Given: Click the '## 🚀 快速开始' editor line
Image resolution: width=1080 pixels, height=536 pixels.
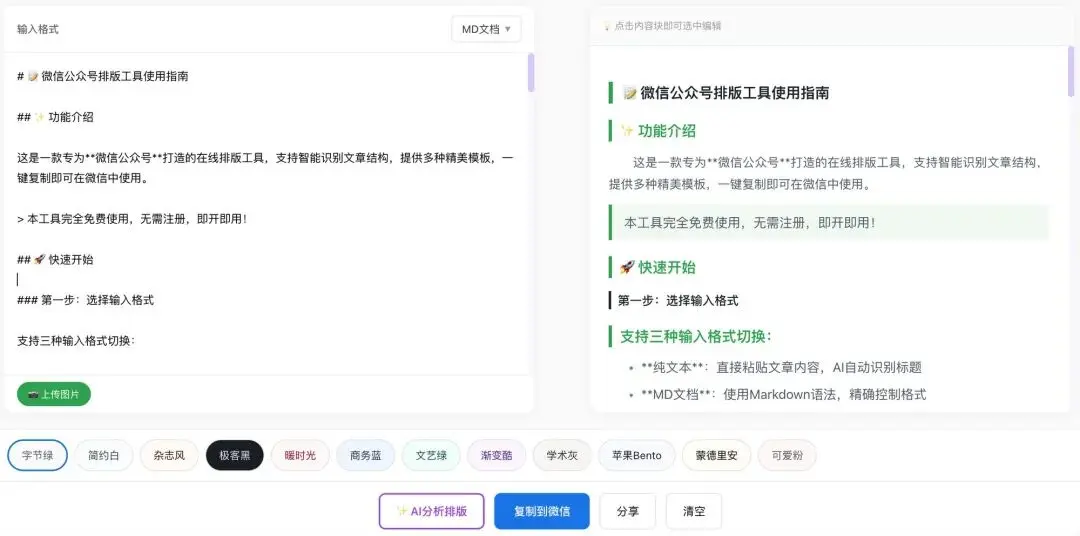Looking at the screenshot, I should tap(55, 260).
